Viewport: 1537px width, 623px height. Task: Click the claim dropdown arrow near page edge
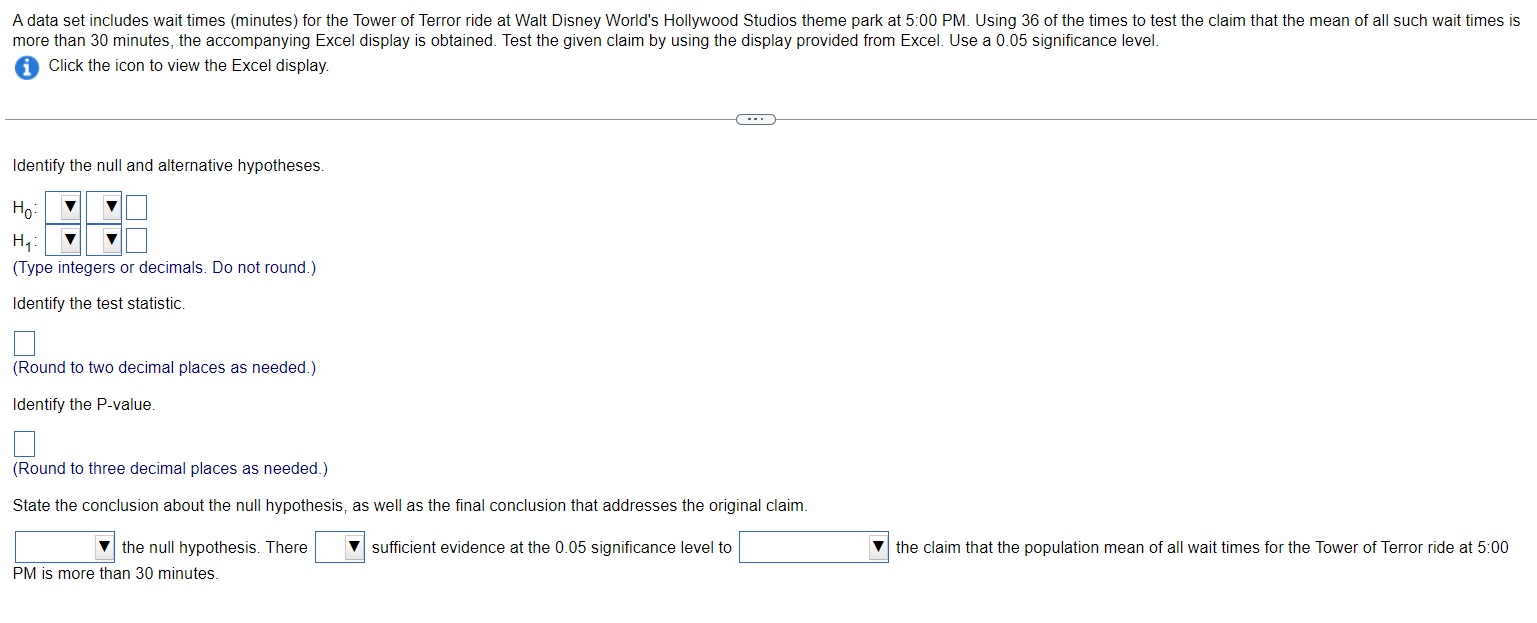[x=879, y=547]
